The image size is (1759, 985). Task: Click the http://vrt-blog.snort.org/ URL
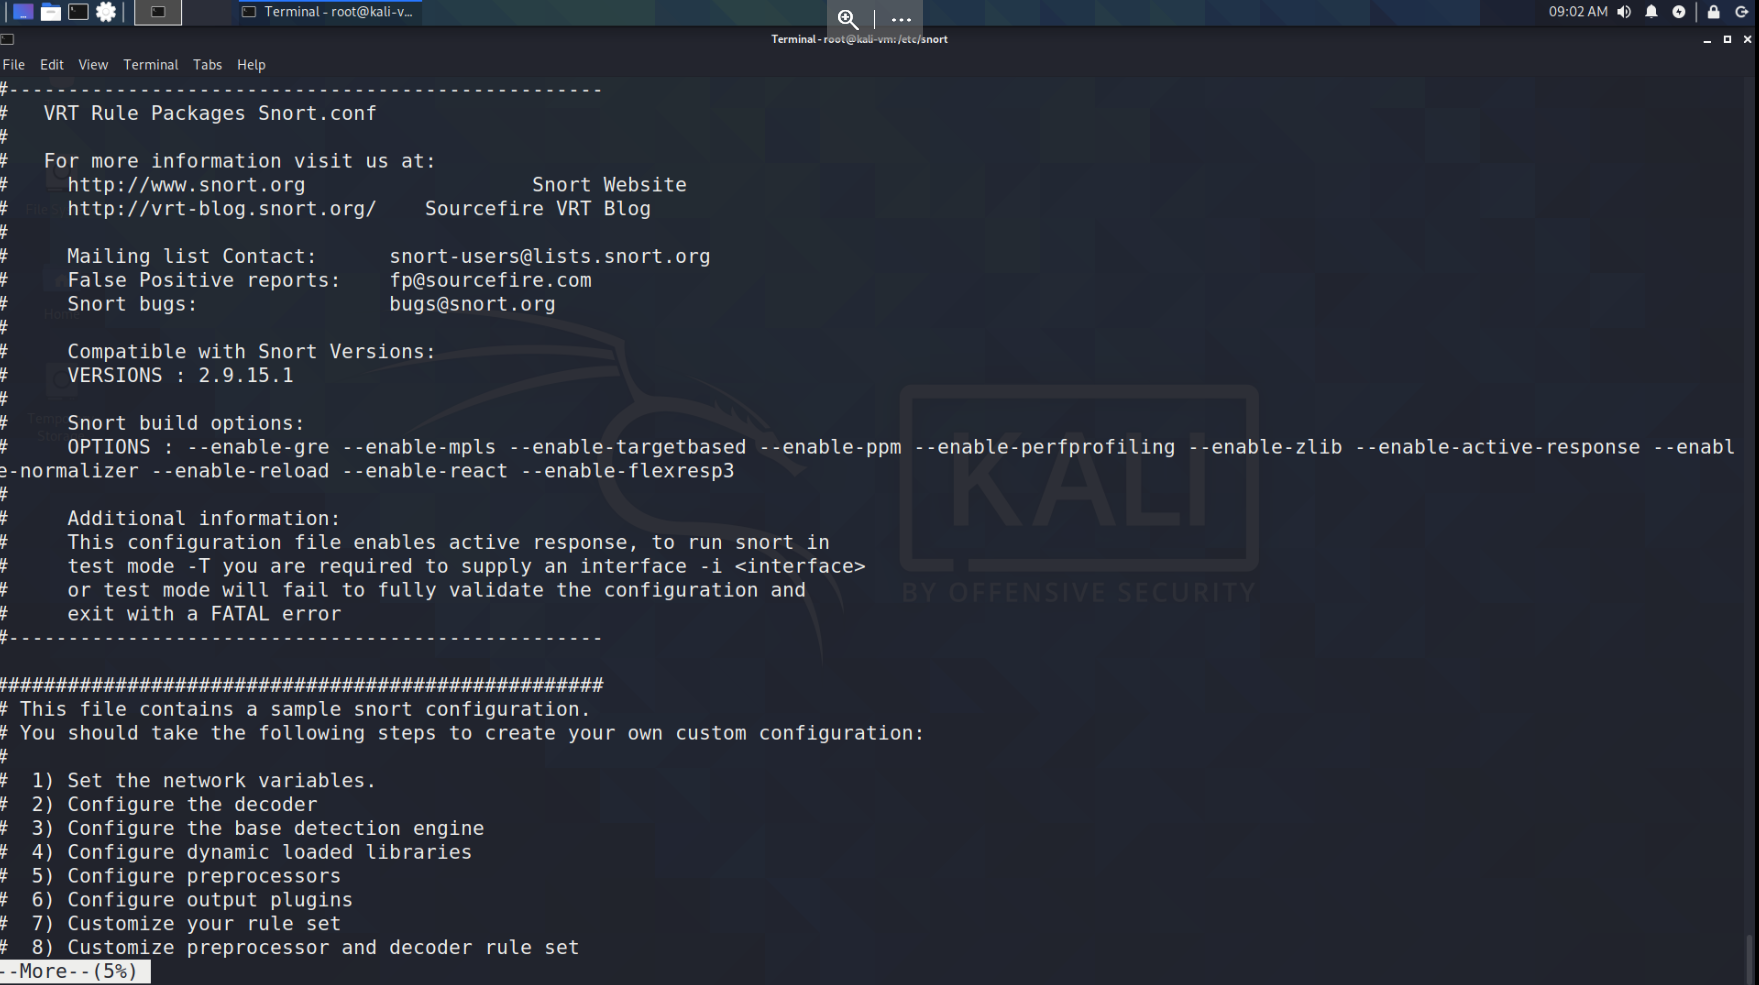click(222, 209)
